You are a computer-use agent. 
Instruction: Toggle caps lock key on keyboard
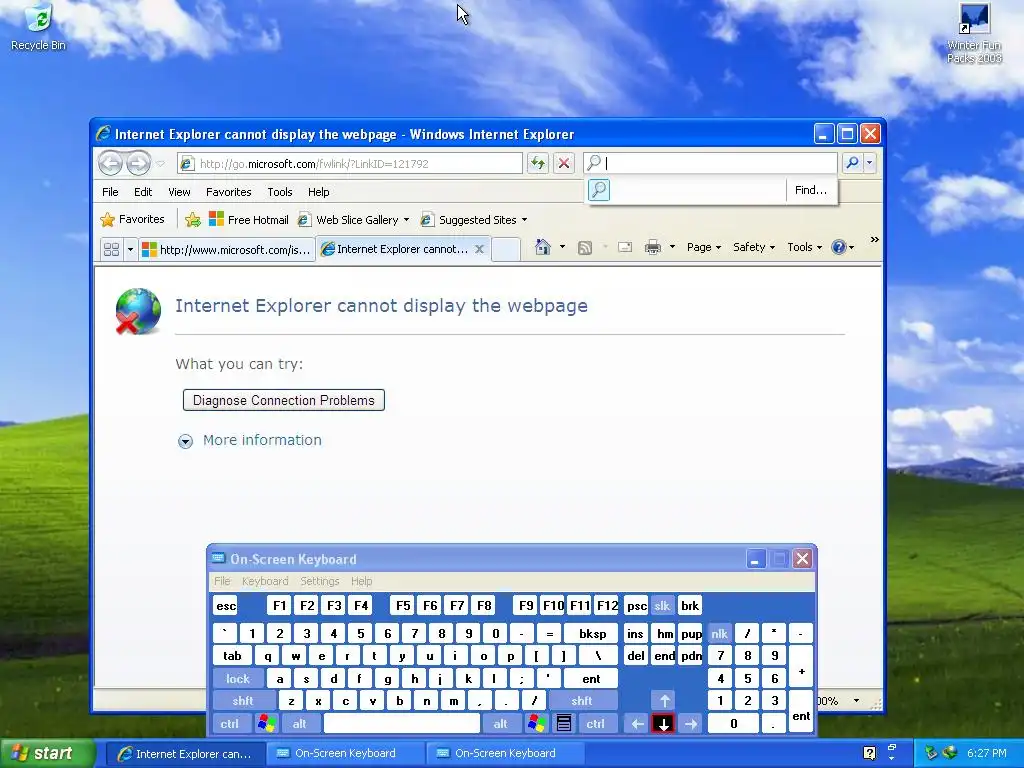238,679
